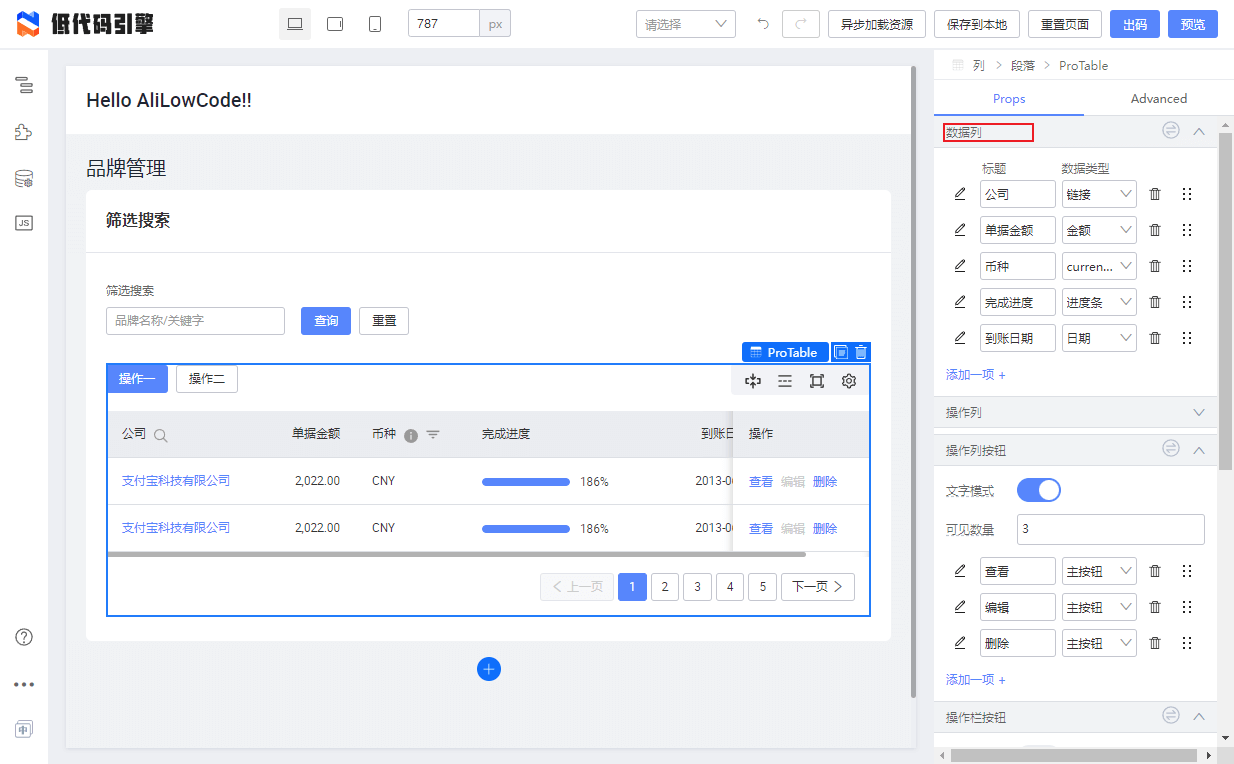Viewport: 1234px width, 764px height.
Task: Click the 异步加载资源 button
Action: point(877,24)
